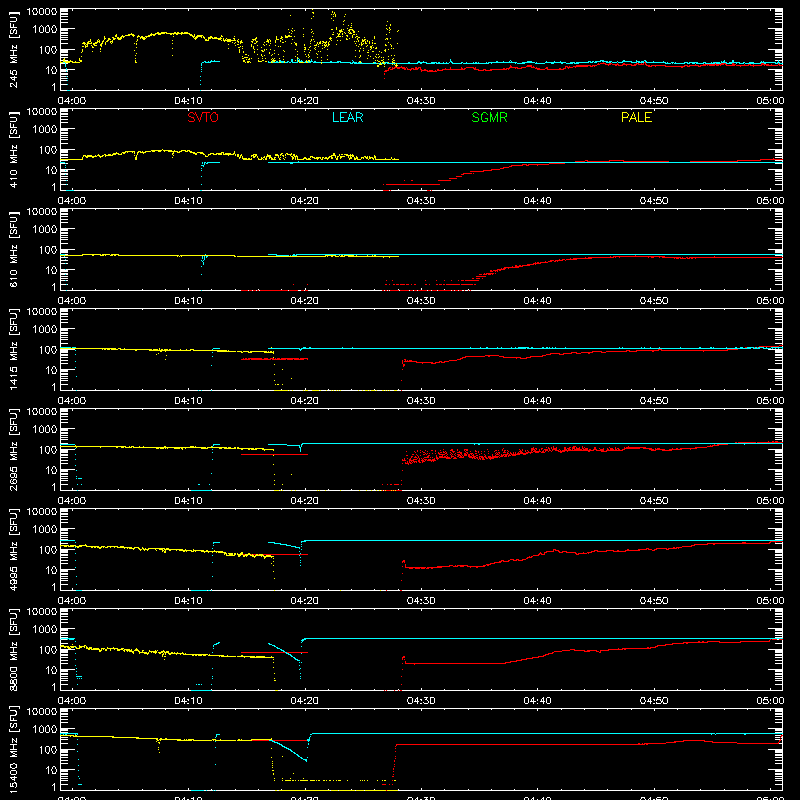The height and width of the screenshot is (800, 800).
Task: Click the 1000 y-tick on 410 MHz plot
Action: (x=45, y=130)
